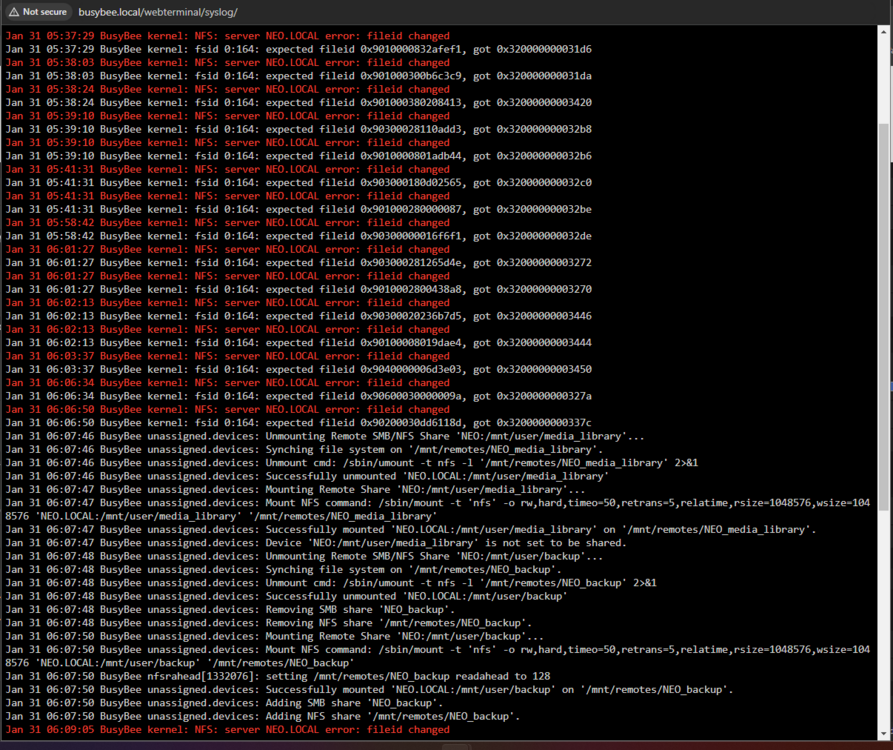The height and width of the screenshot is (750, 893).
Task: Click the line expecting fileid 0x9010000801adb44
Action: click(298, 156)
